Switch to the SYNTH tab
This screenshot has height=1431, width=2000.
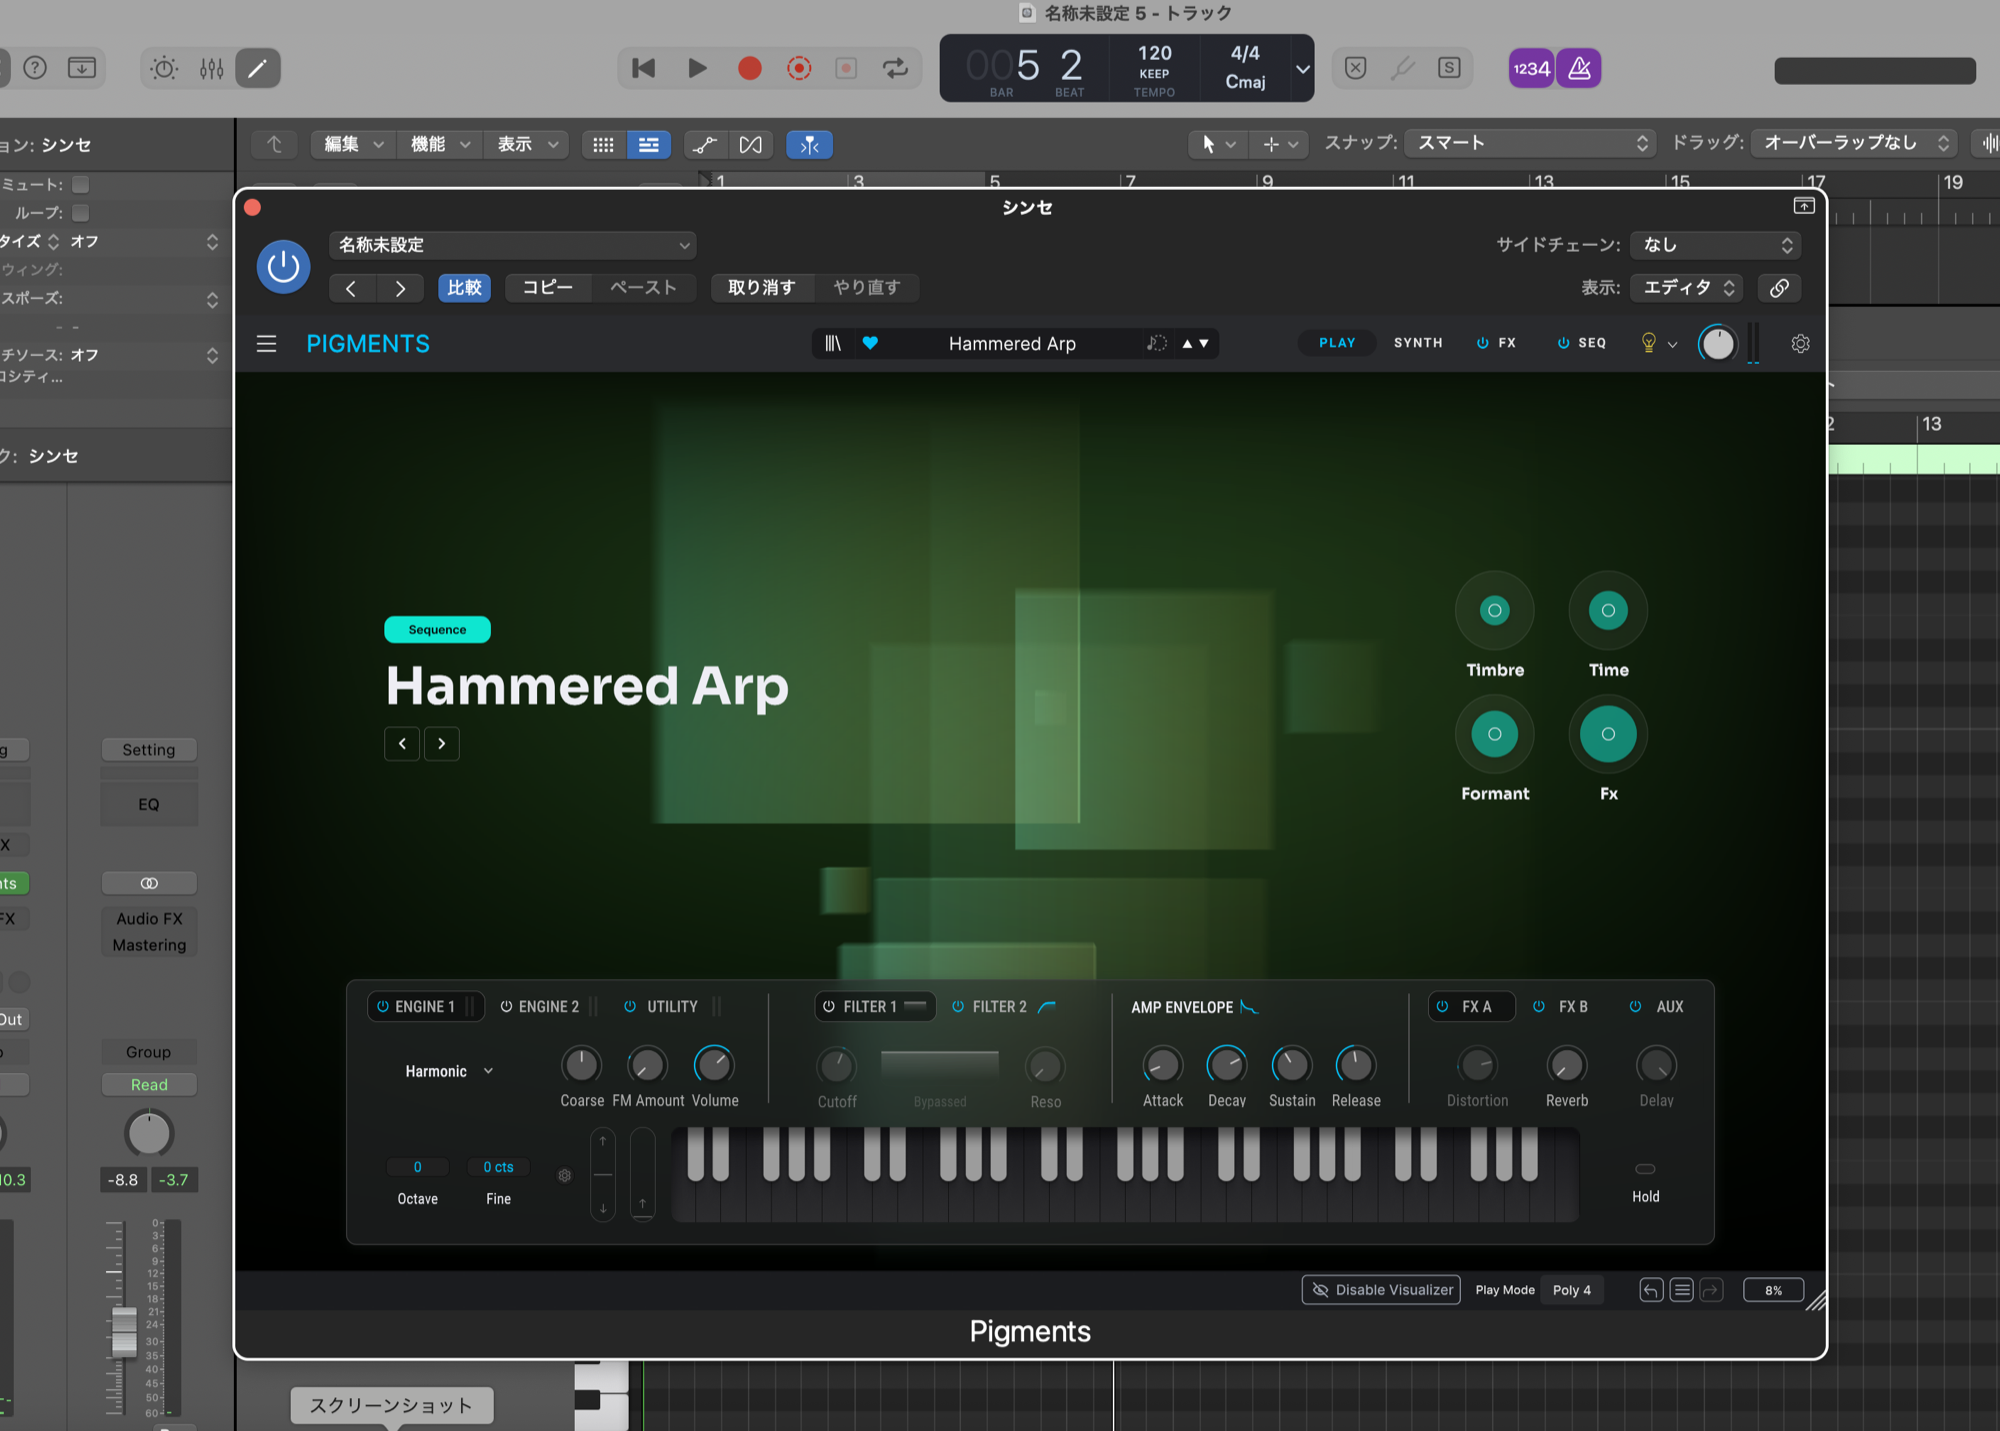click(1418, 343)
